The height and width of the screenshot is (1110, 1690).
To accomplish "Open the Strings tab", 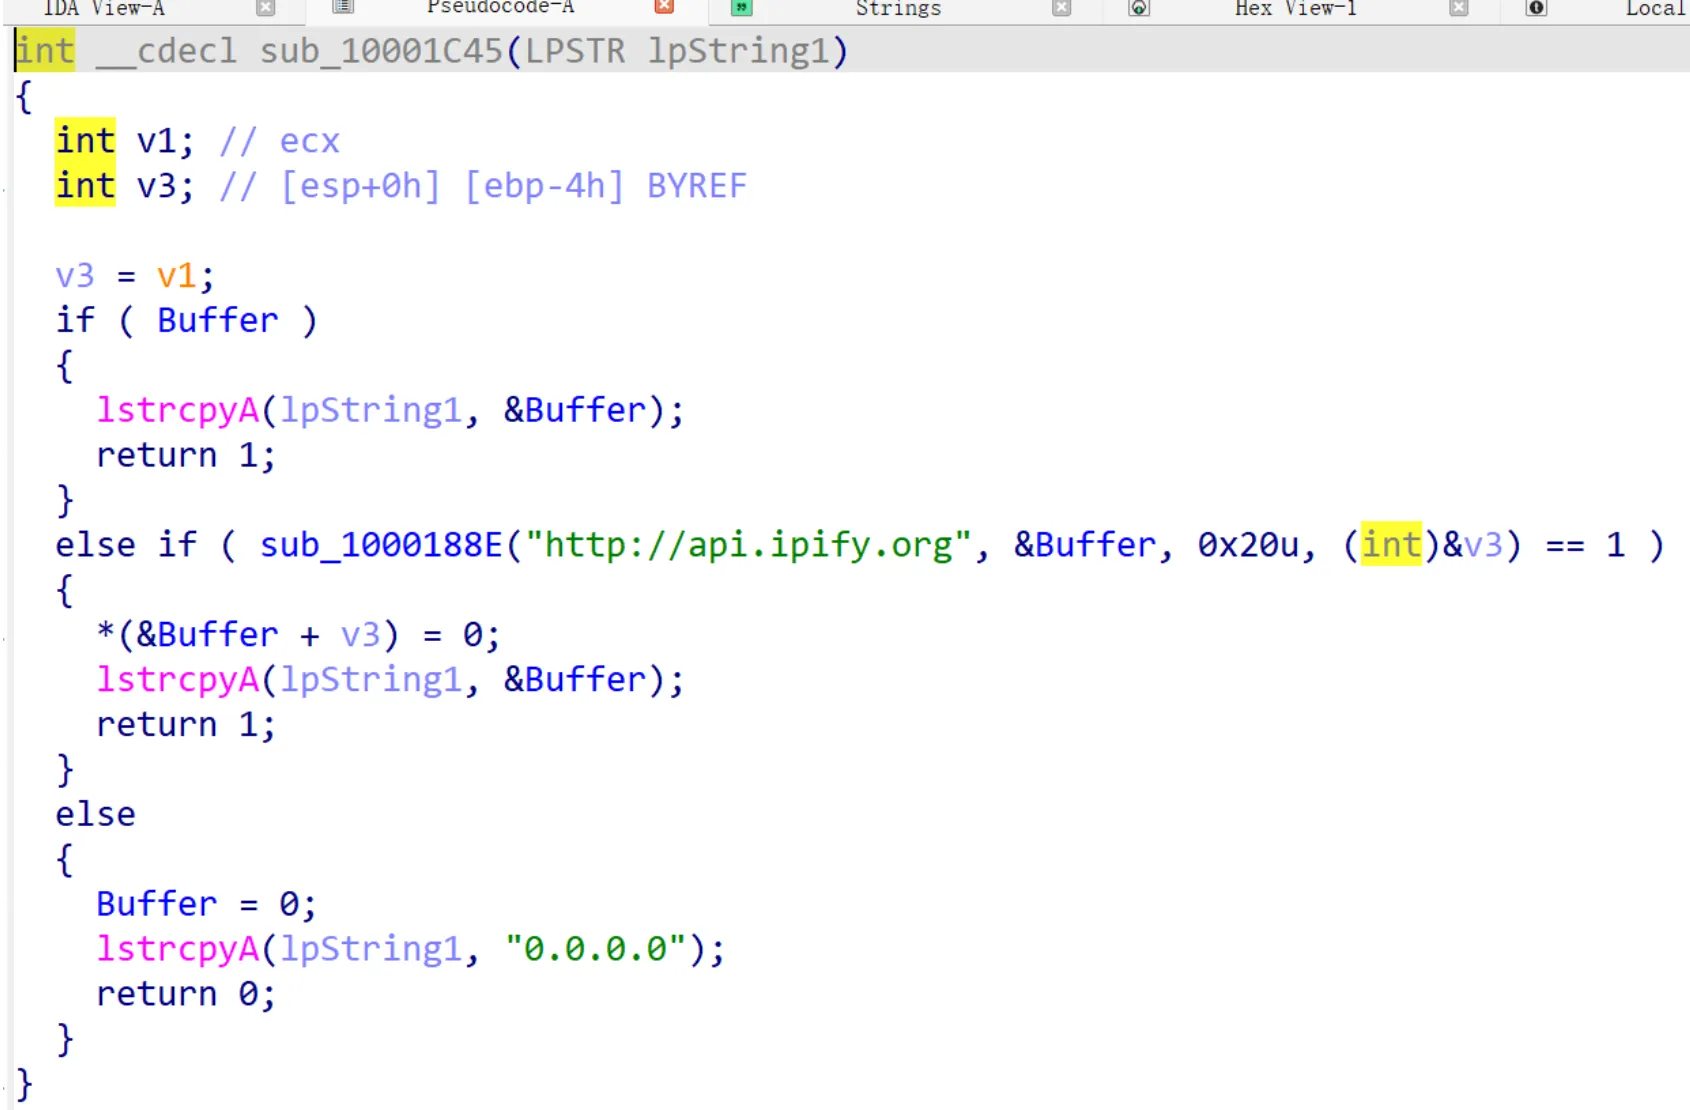I will 897,8.
